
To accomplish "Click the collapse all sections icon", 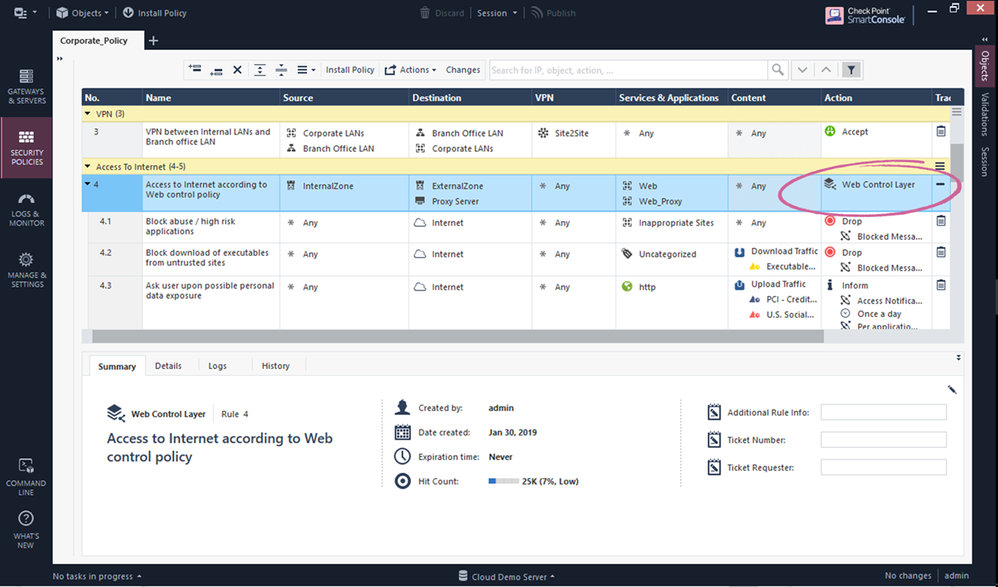I will (281, 70).
